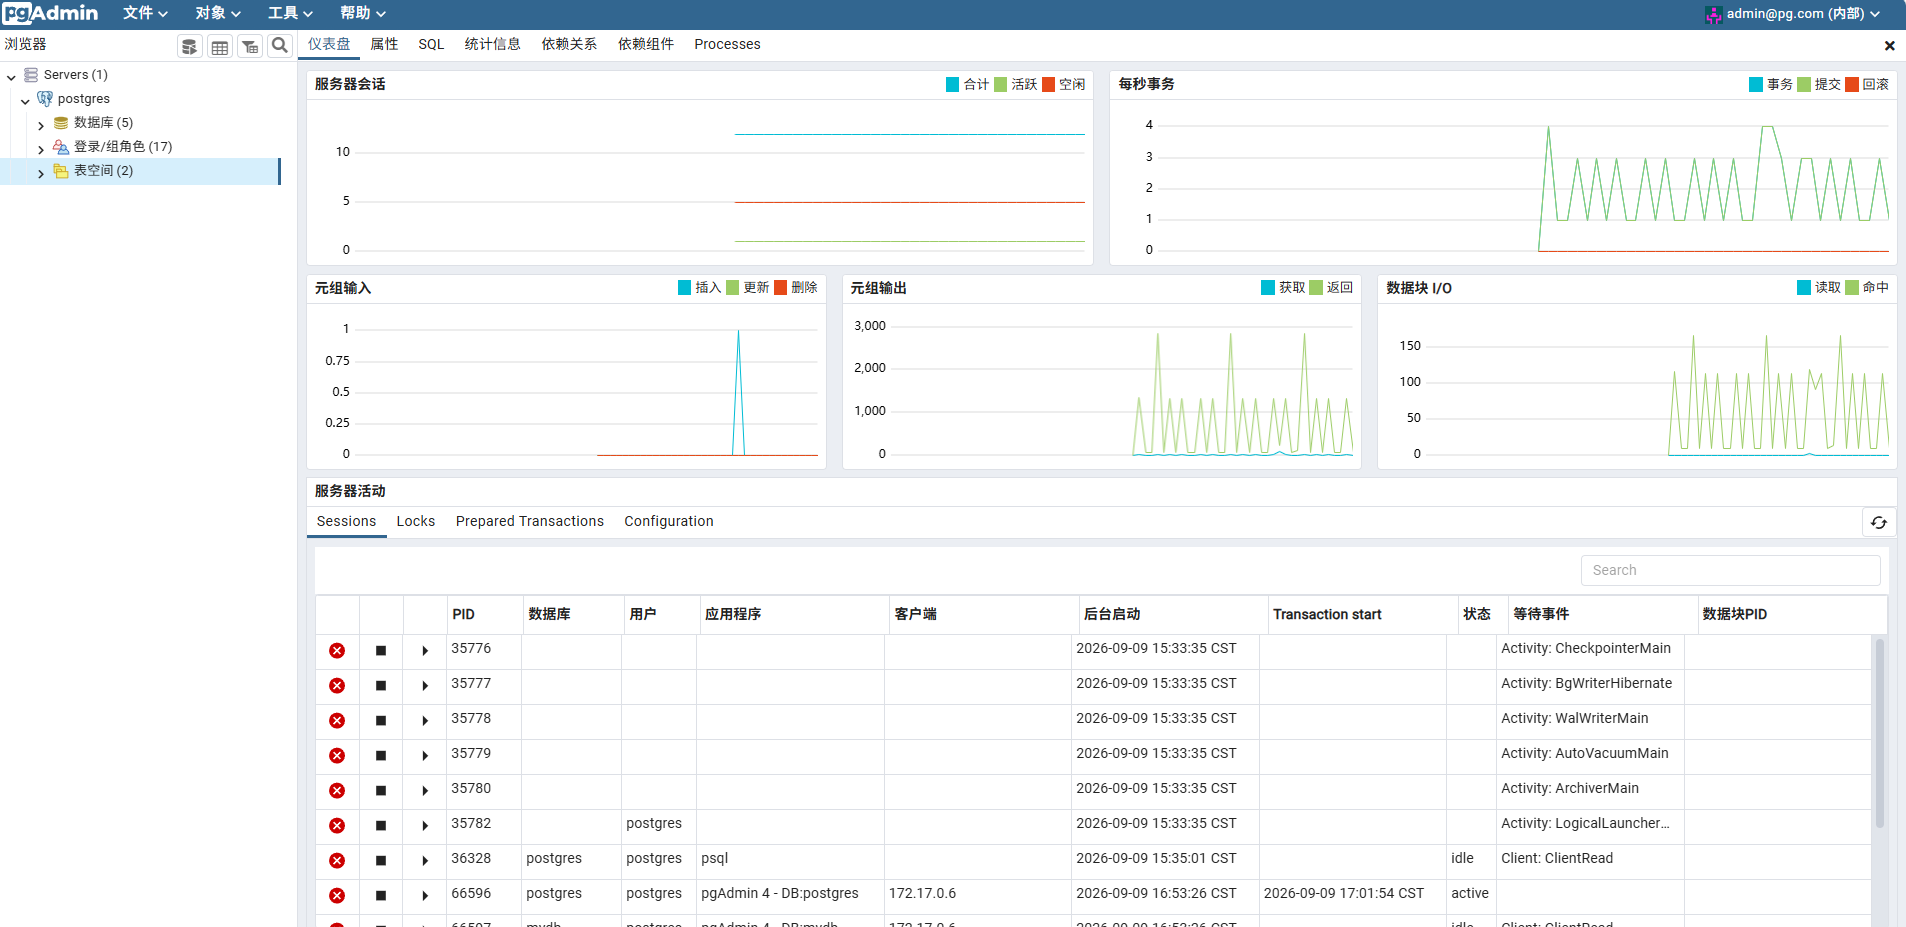Click the View Data grid icon
1906x927 pixels.
(x=220, y=46)
